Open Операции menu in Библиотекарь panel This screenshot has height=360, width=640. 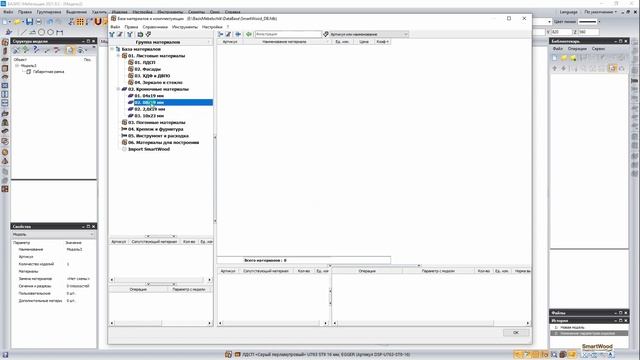pos(577,49)
